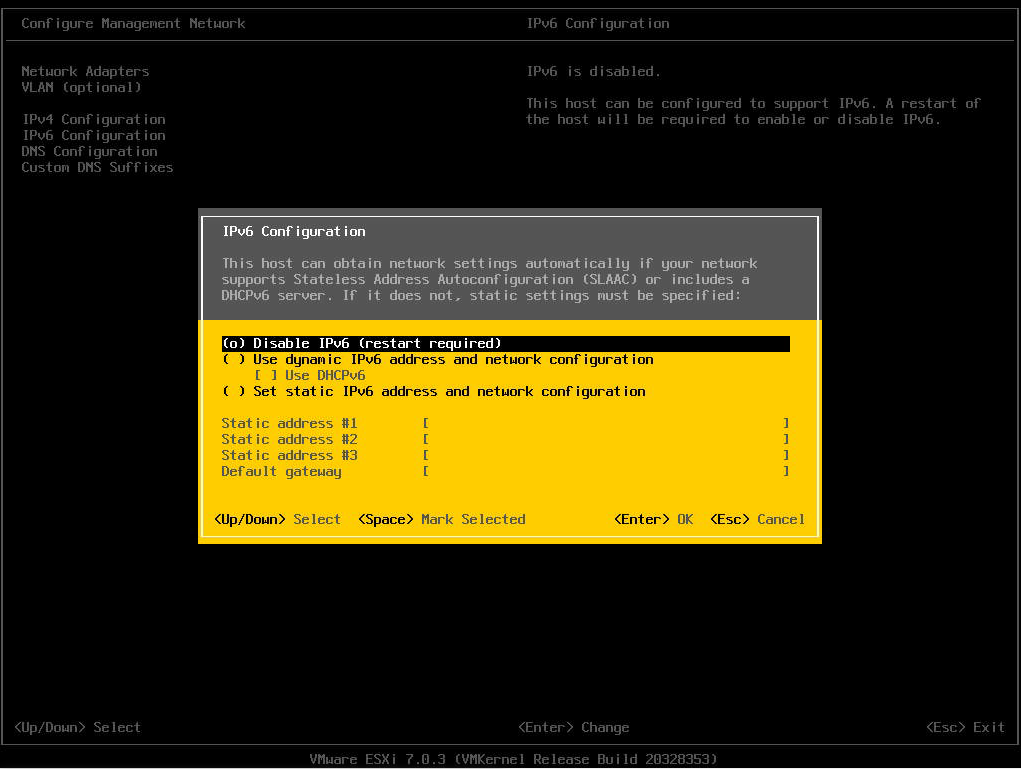
Task: Select IPv4 Configuration menu entry
Action: [x=94, y=119]
